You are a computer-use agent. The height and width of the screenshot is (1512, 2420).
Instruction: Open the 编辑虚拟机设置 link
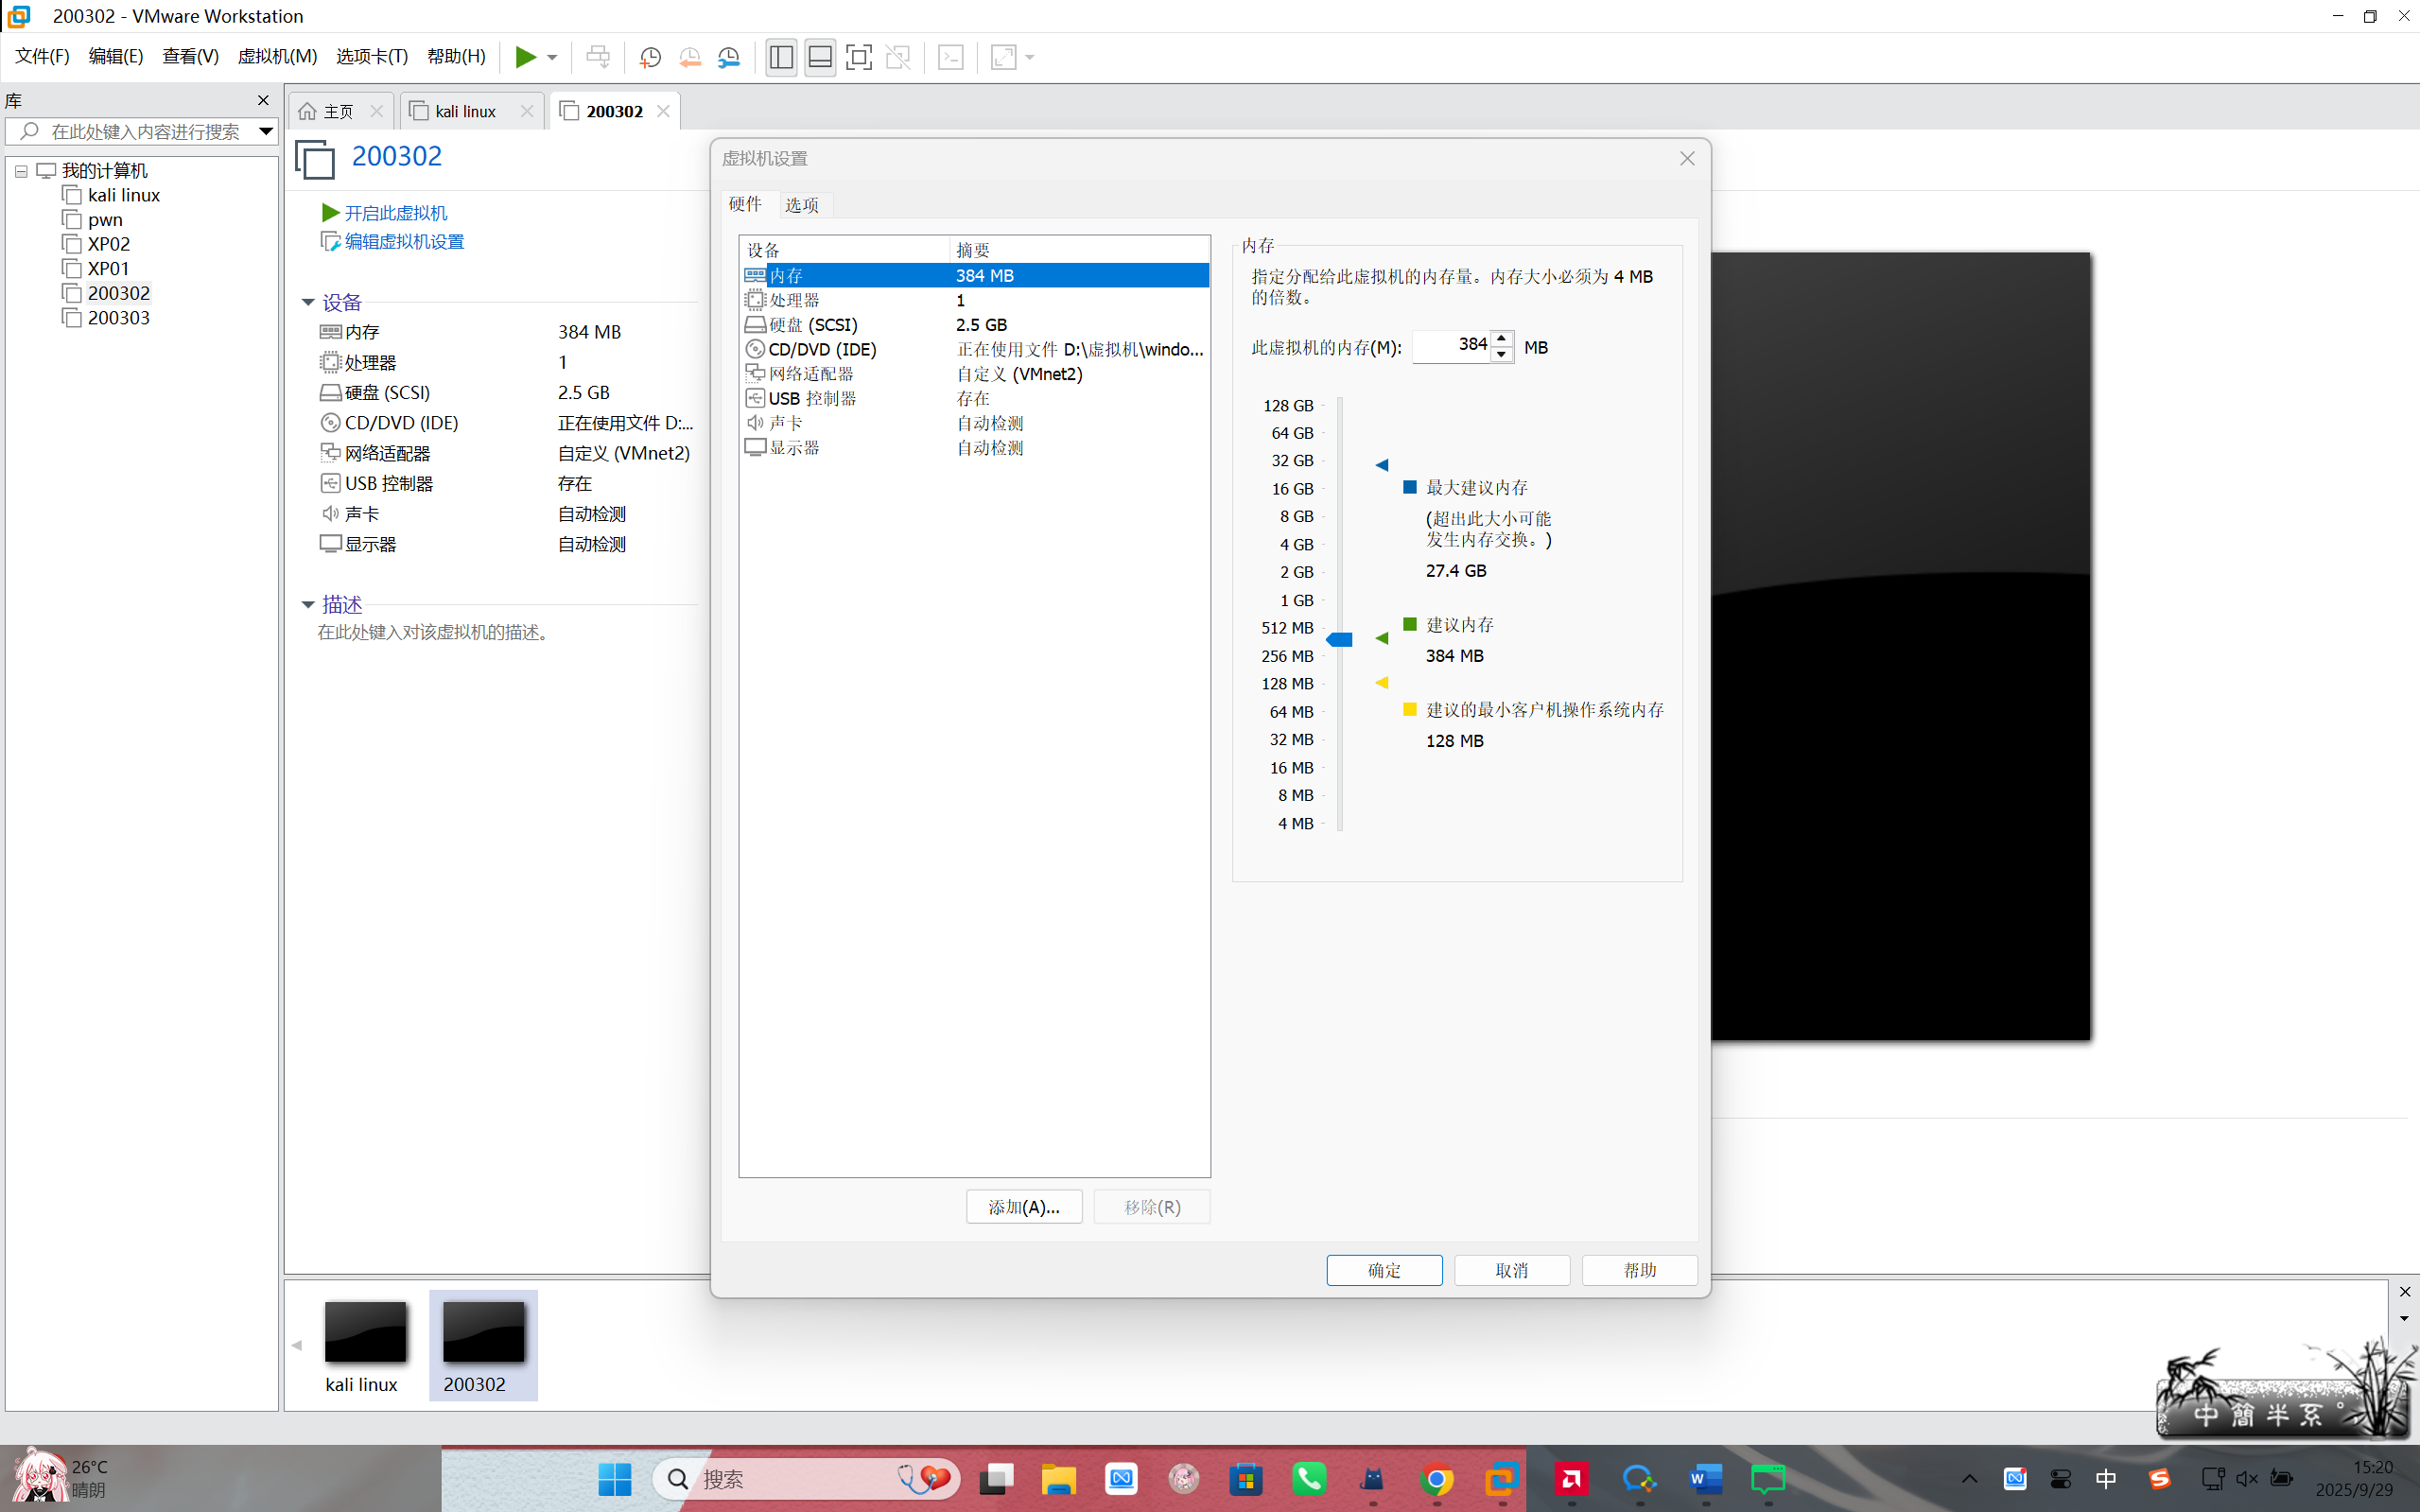(x=403, y=241)
